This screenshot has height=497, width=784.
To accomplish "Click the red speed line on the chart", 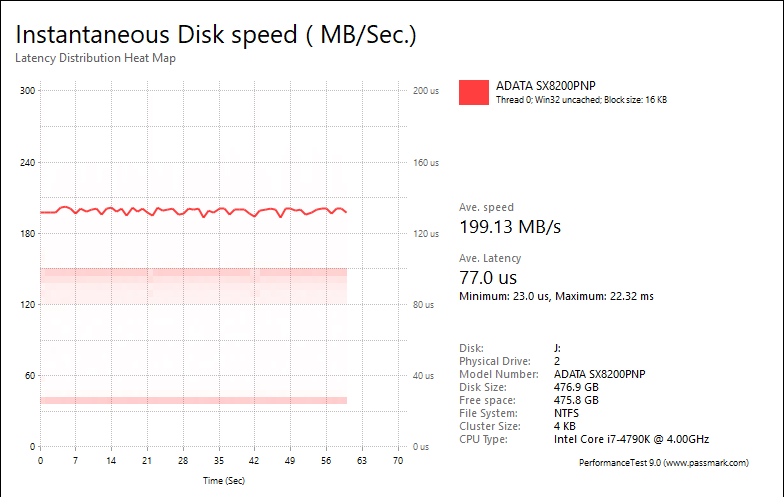I will 150,211.
